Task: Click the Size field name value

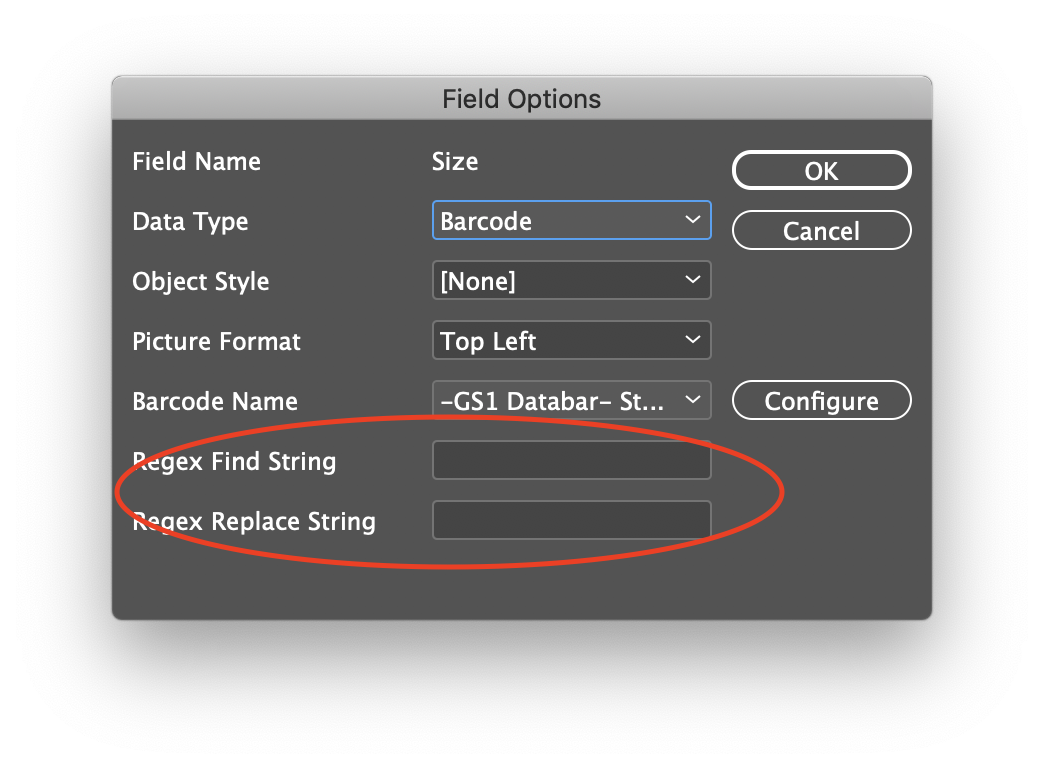Action: pos(455,161)
